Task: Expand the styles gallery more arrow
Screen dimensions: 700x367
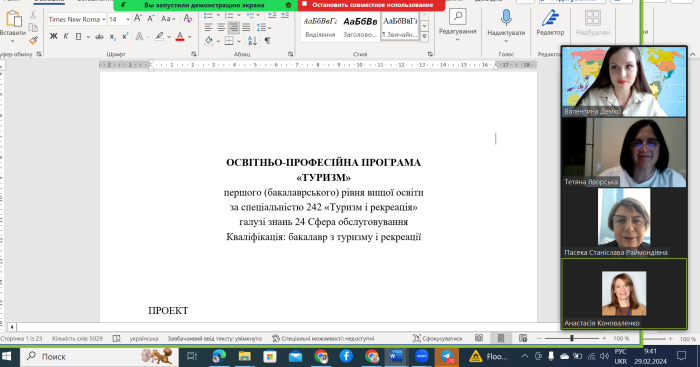Action: [425, 37]
